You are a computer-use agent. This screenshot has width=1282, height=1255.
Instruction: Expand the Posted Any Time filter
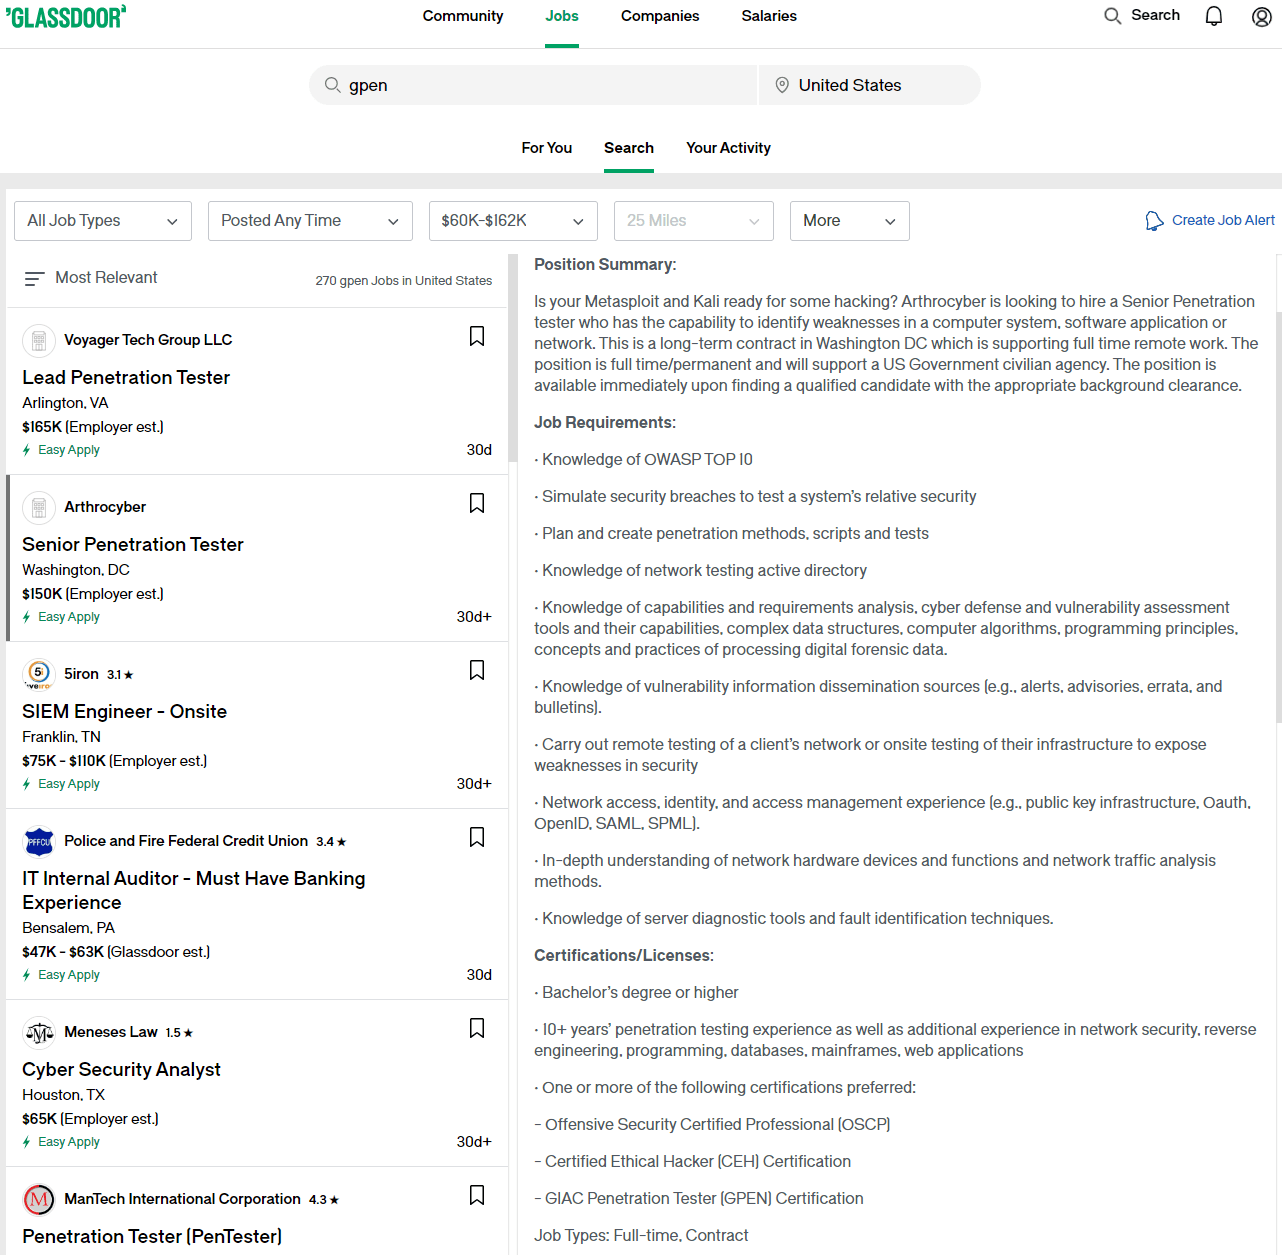[310, 221]
